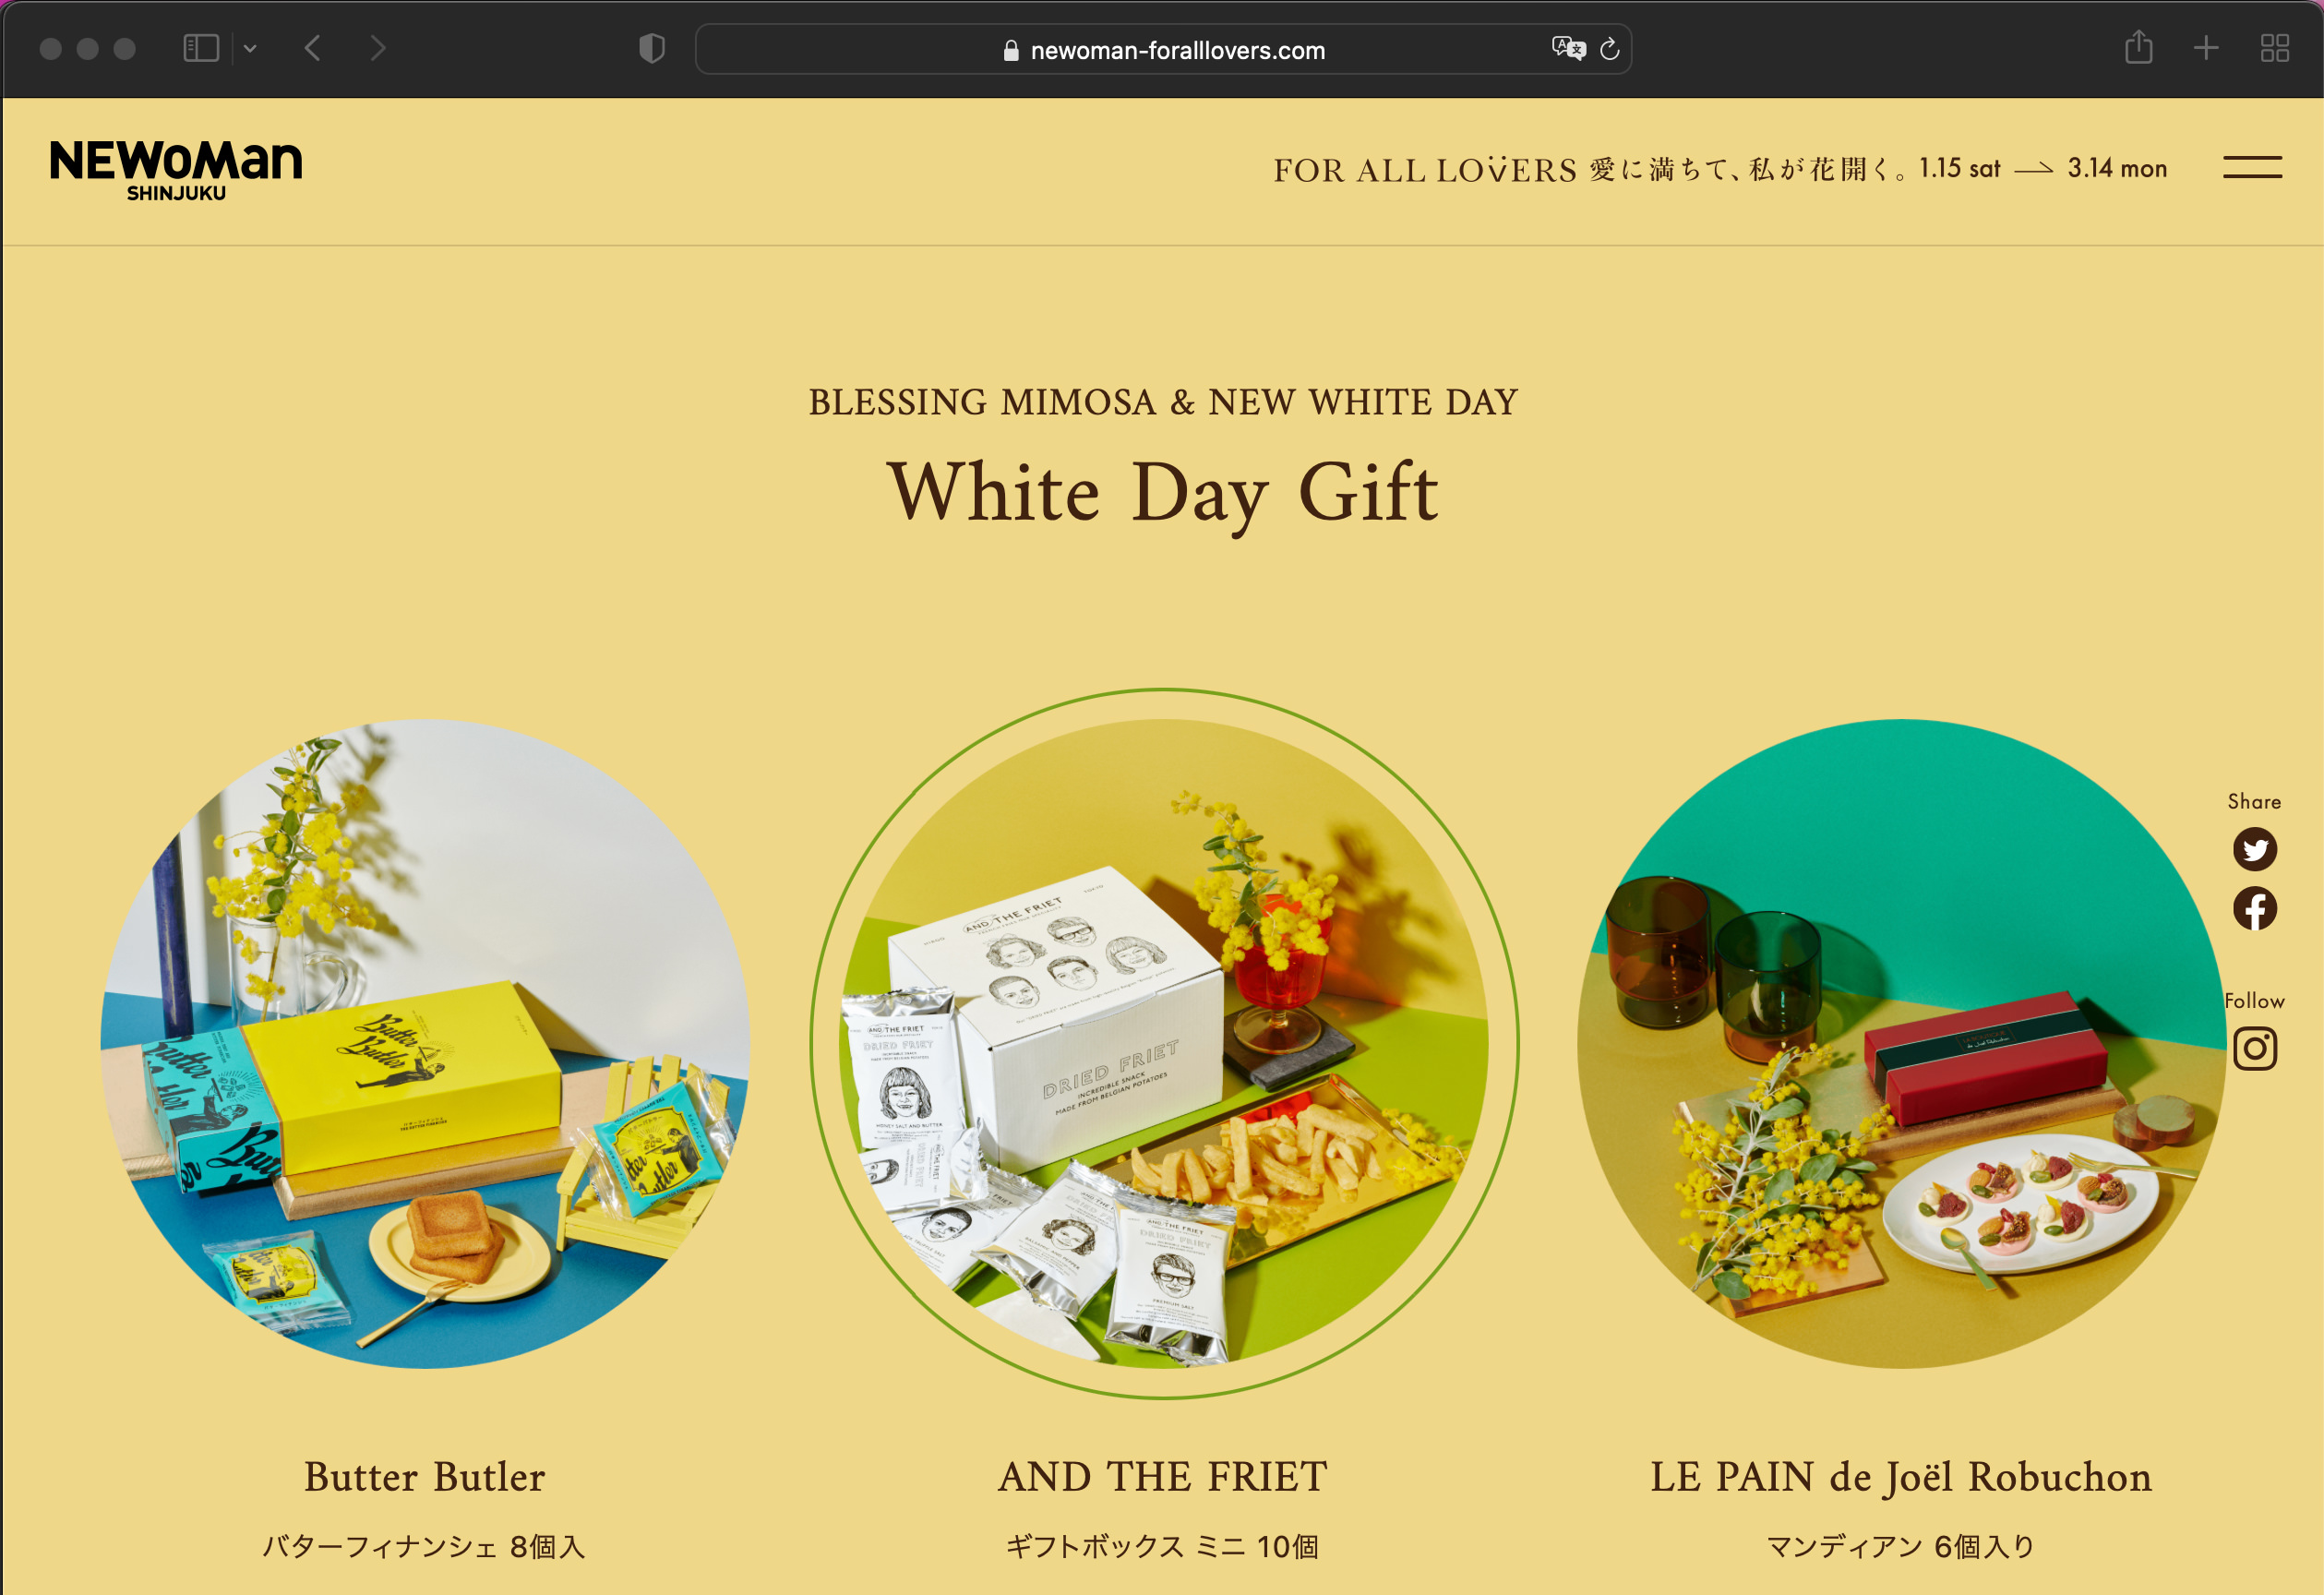Open the Instagram follow icon
The image size is (2324, 1595).
click(2254, 1049)
